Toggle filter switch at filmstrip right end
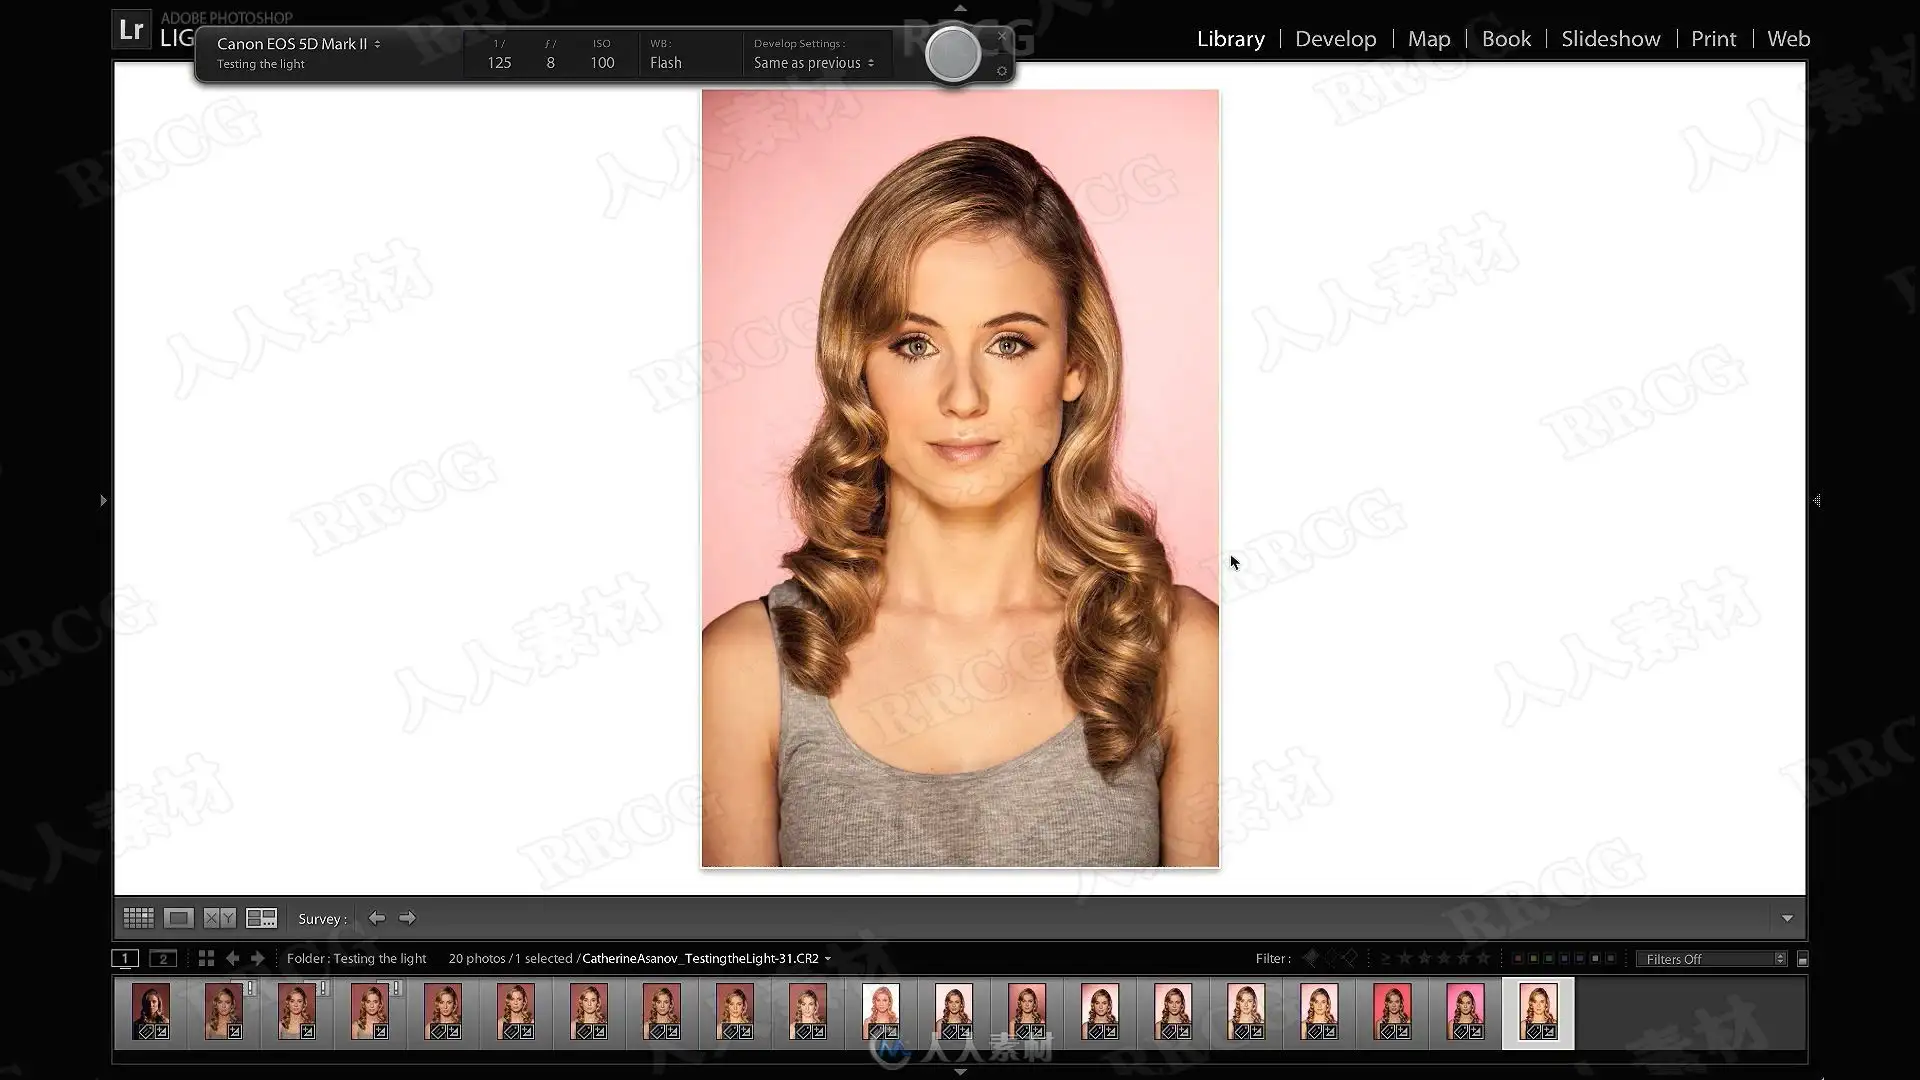 click(x=1802, y=959)
